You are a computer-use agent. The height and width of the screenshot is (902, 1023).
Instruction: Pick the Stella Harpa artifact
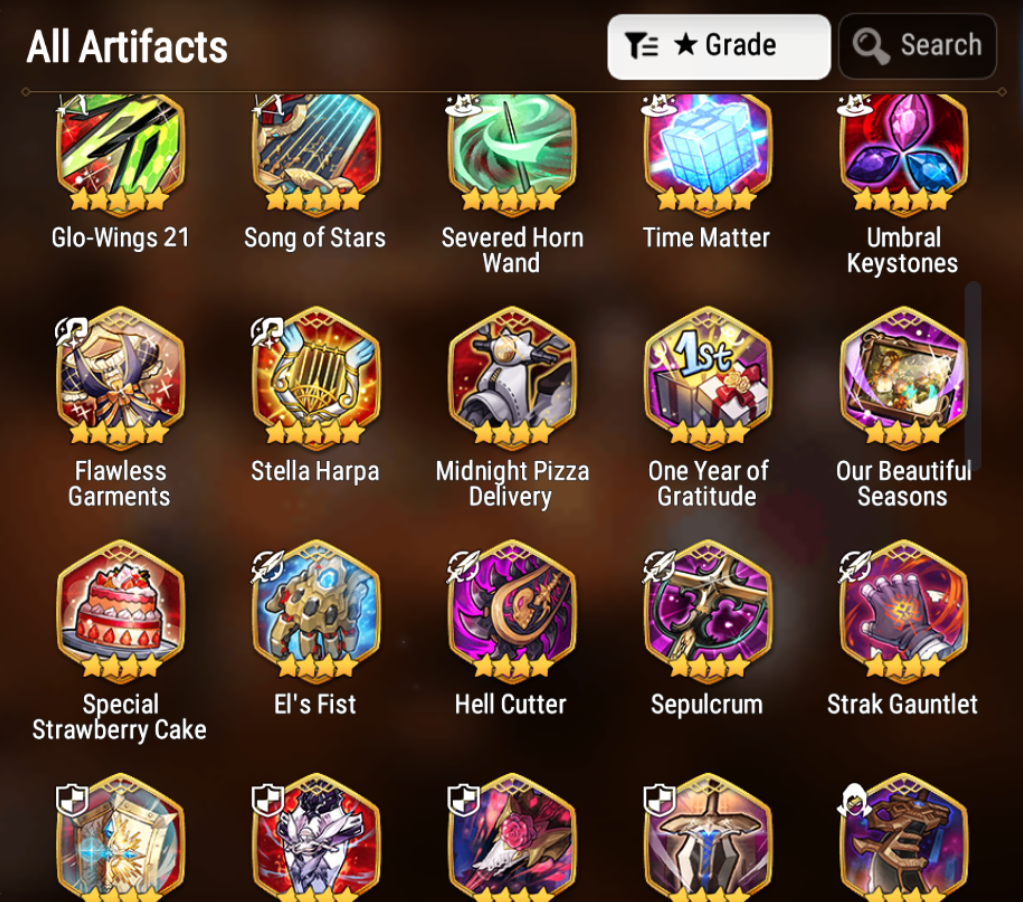point(316,378)
